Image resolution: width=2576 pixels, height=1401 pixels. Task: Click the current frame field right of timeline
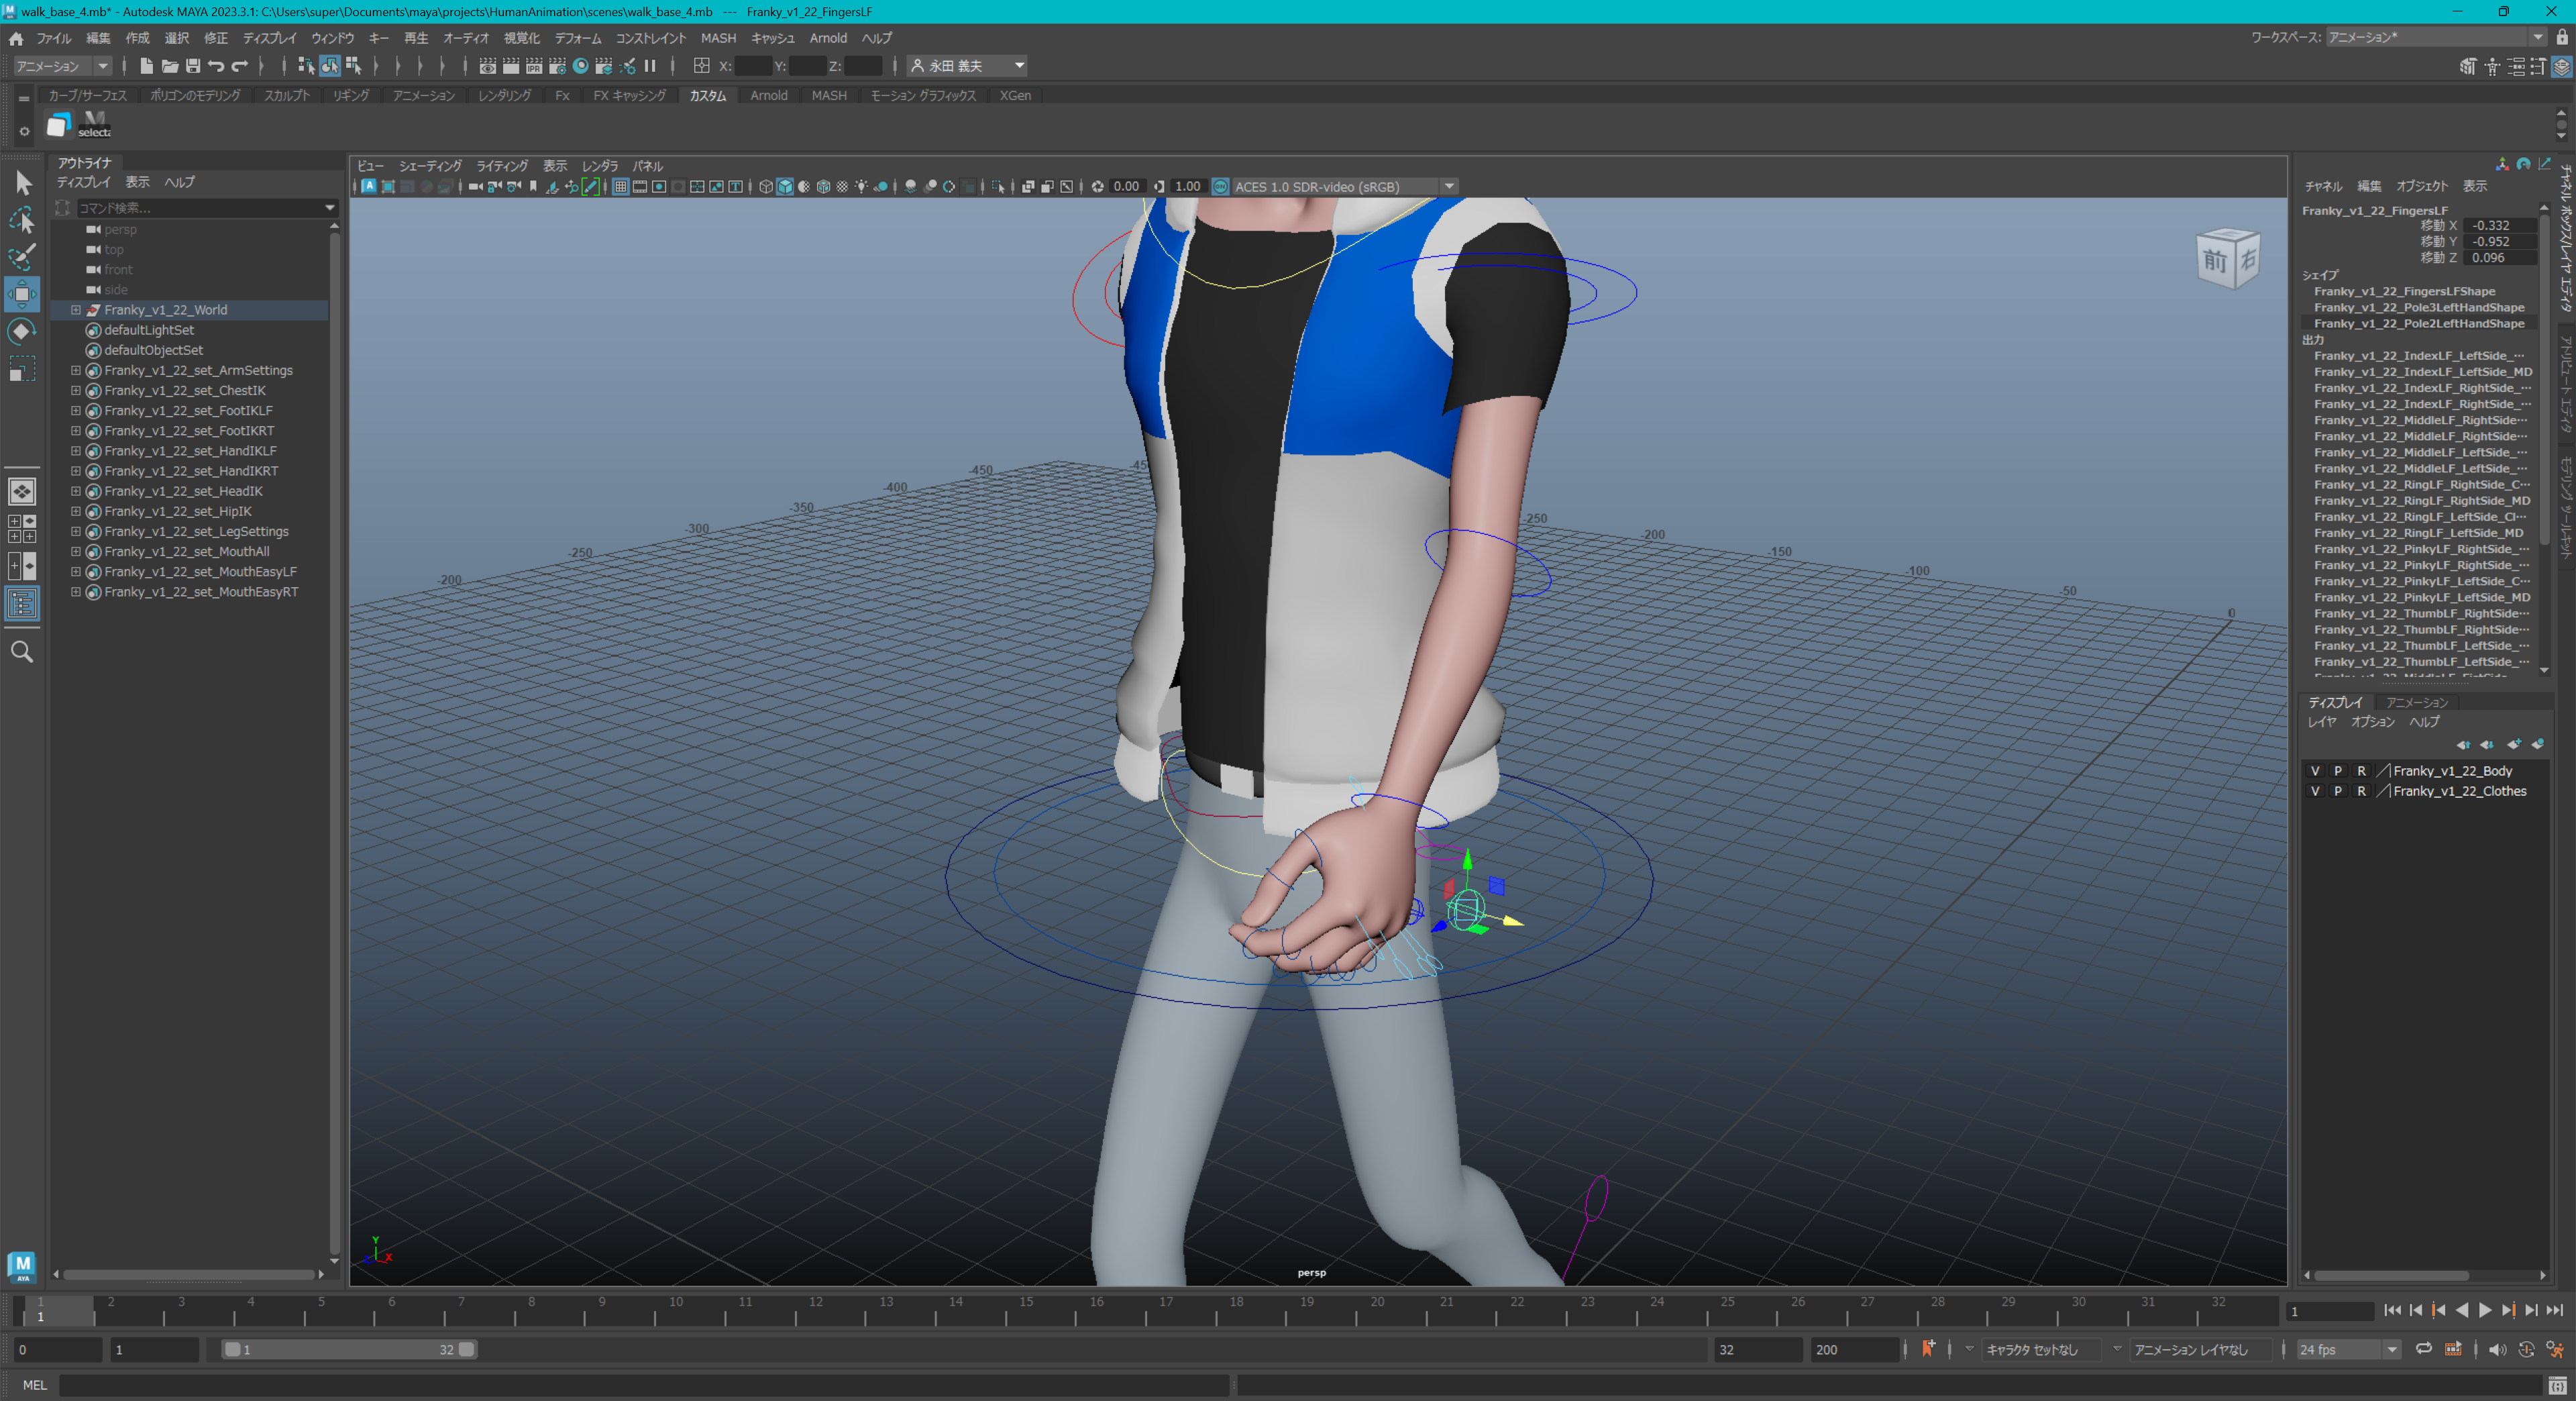tap(2330, 1311)
